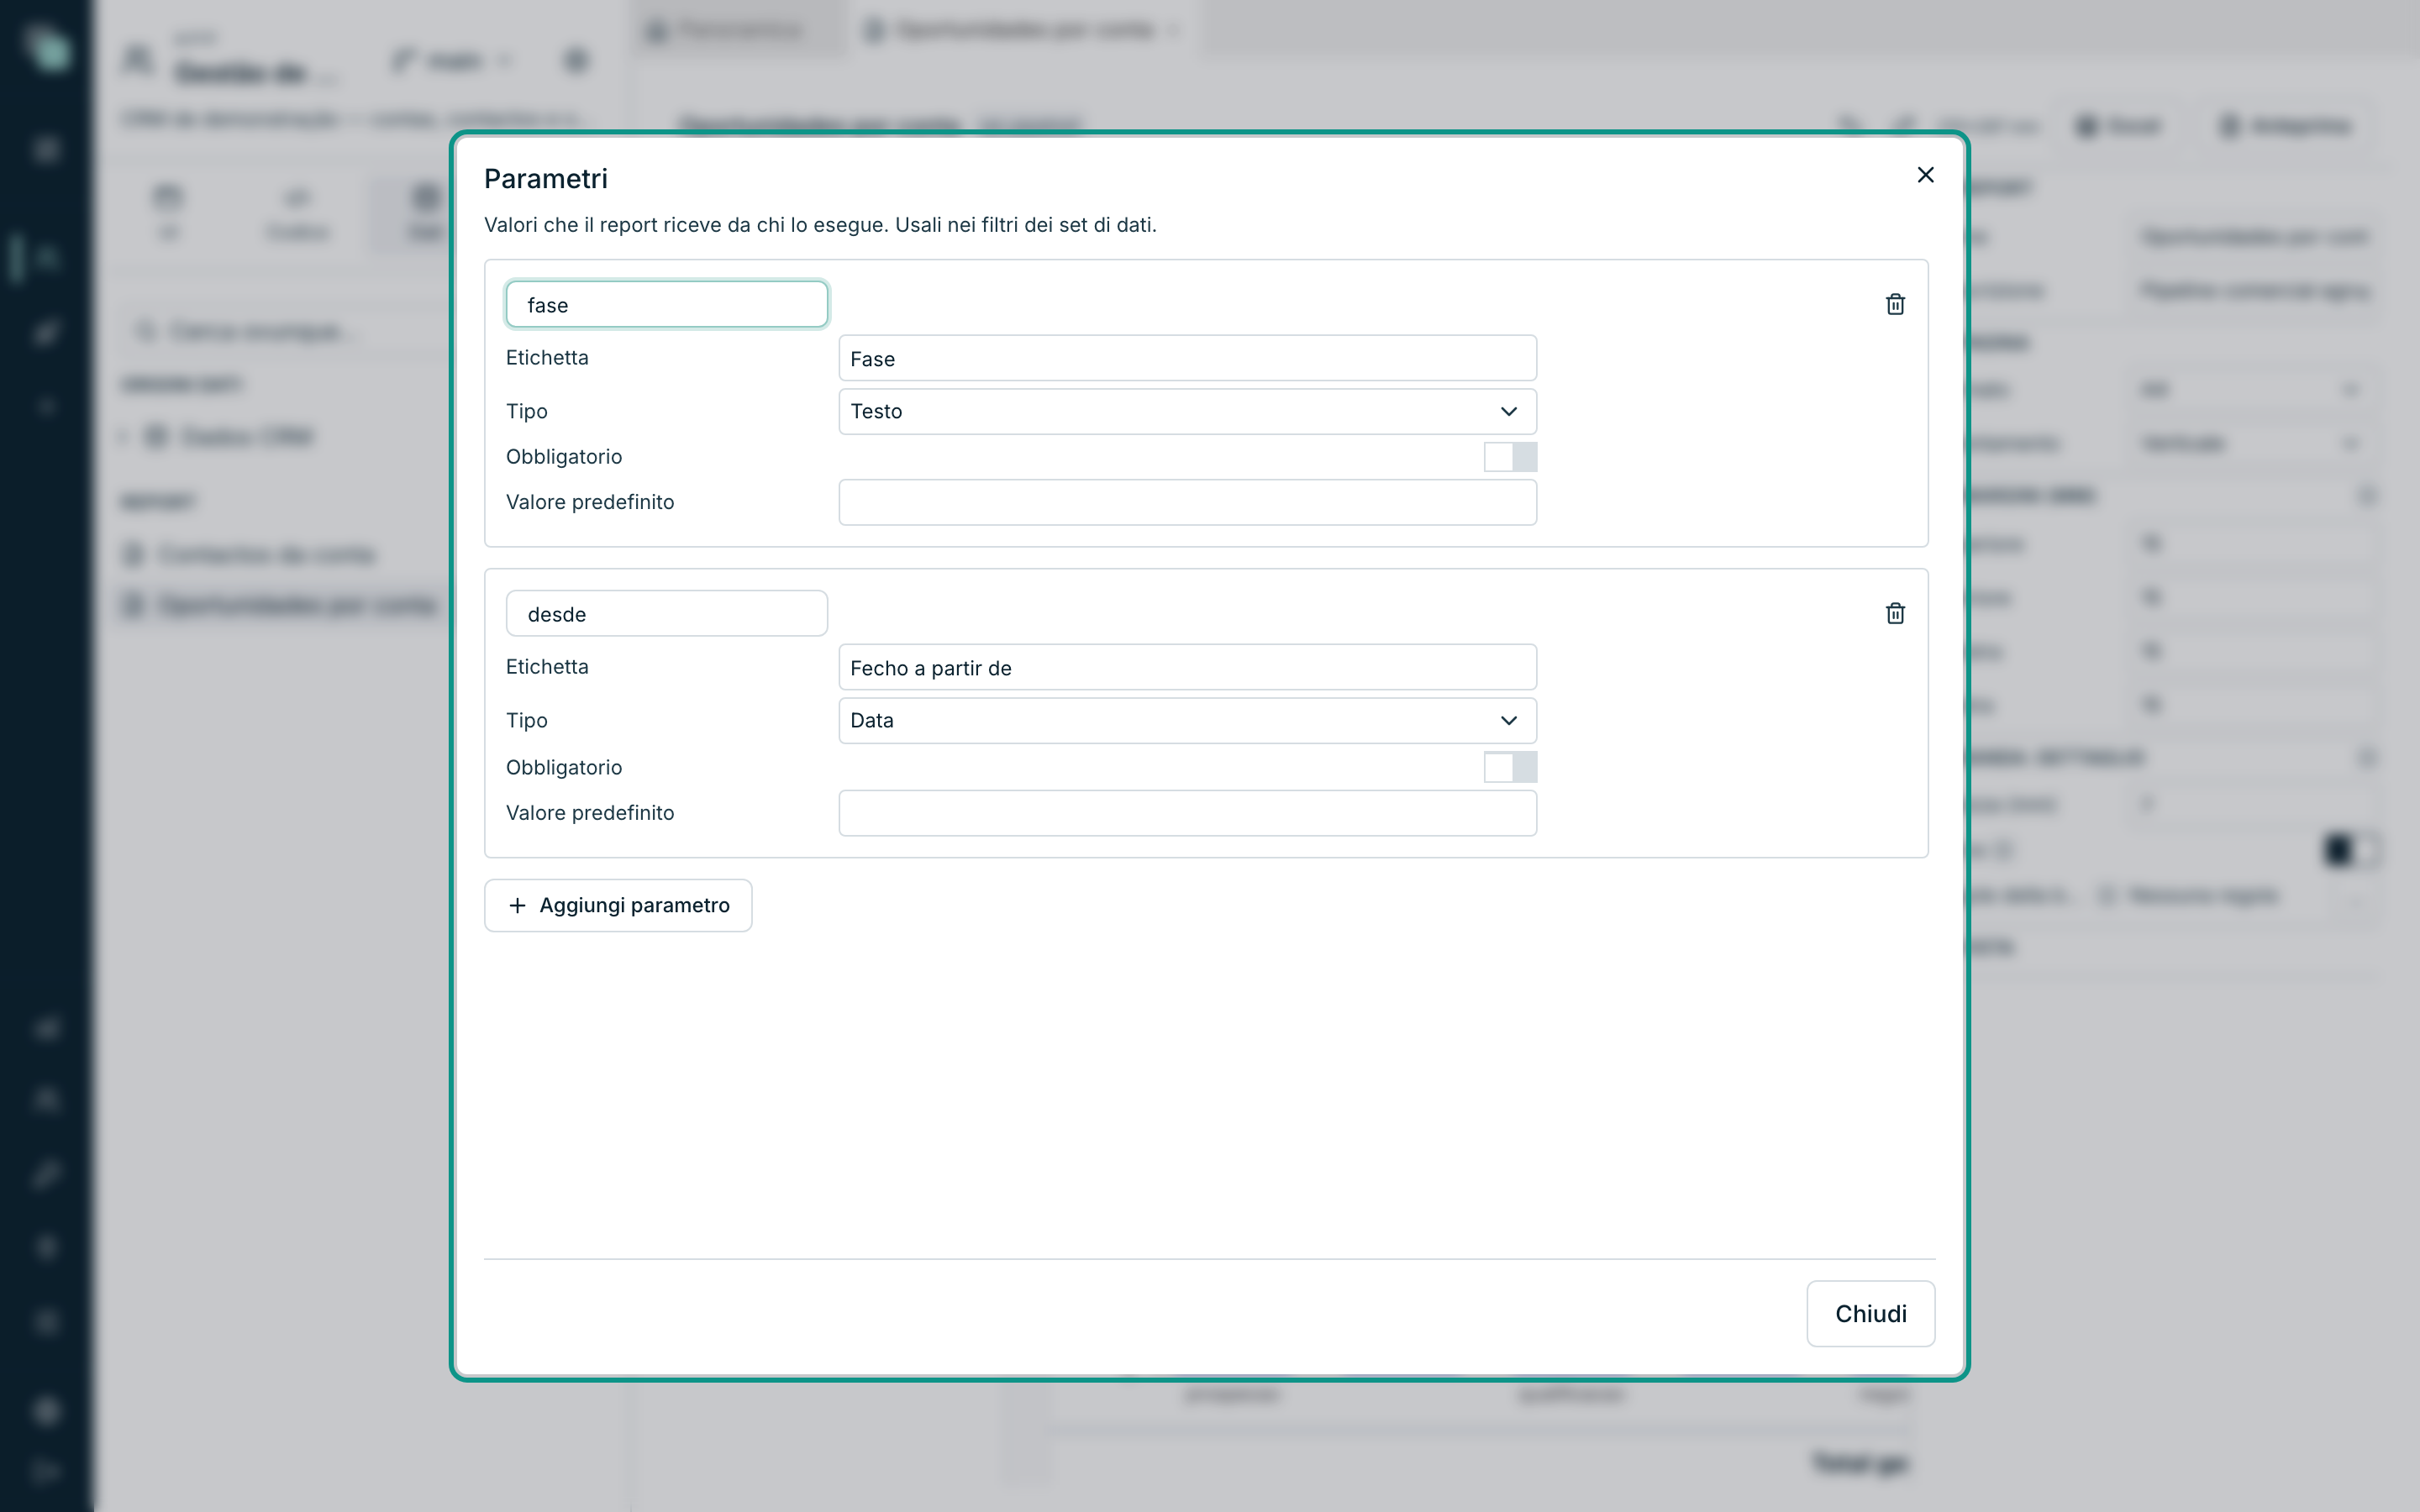Image resolution: width=2420 pixels, height=1512 pixels.
Task: Edit the parameter name field 'desde'
Action: pyautogui.click(x=667, y=613)
